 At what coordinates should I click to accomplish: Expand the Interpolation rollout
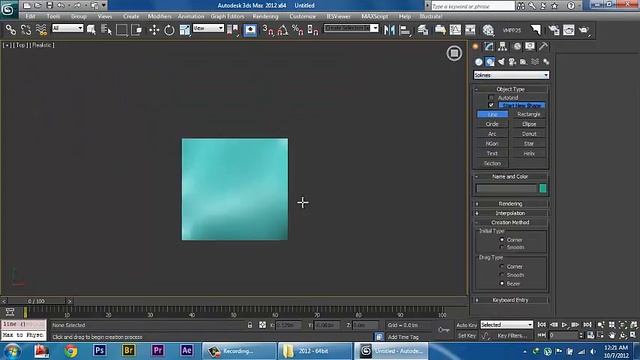tap(510, 213)
